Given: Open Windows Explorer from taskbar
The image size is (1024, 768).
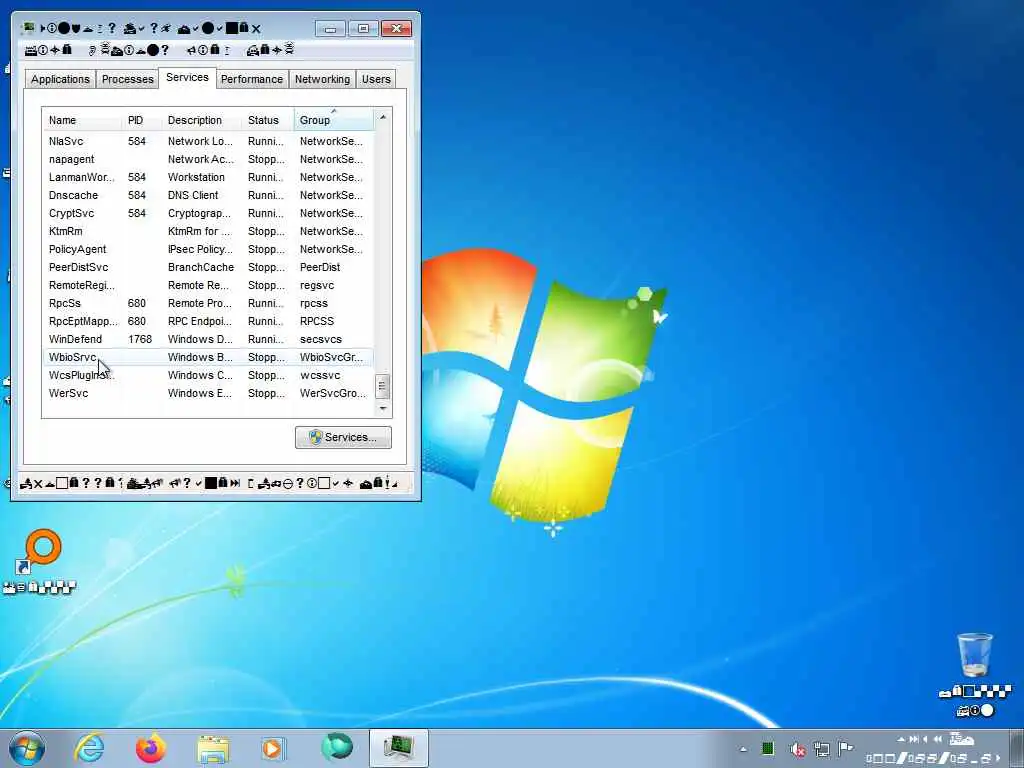Looking at the screenshot, I should (x=213, y=748).
